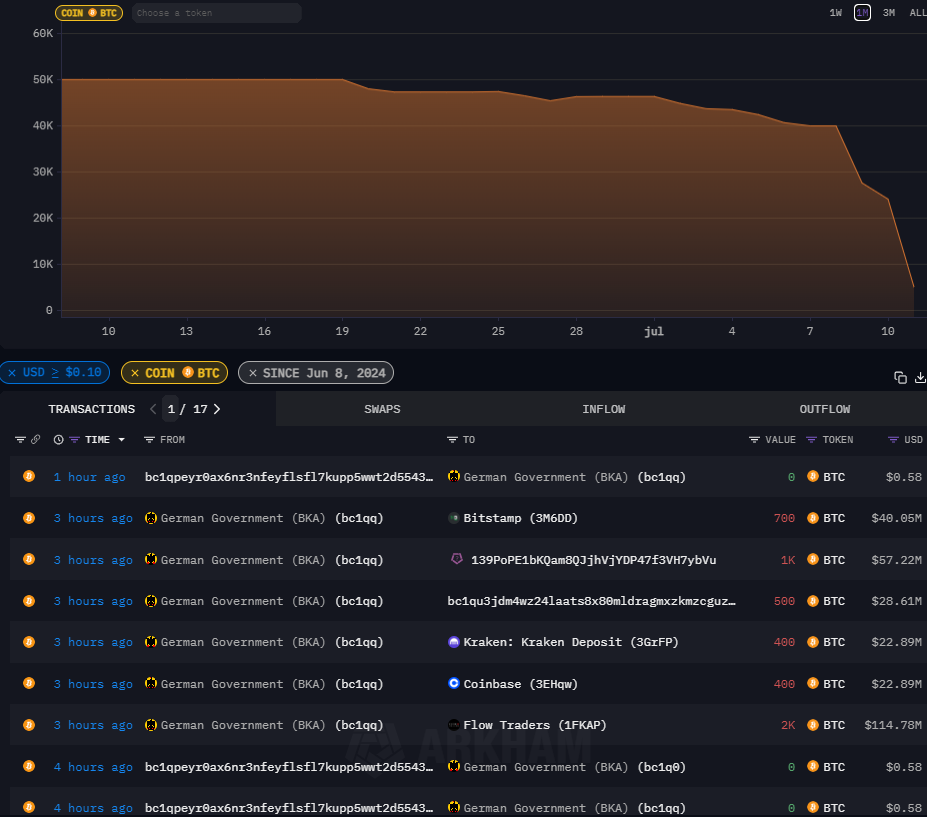927x817 pixels.
Task: Click the TO column filter icon
Action: (x=453, y=439)
